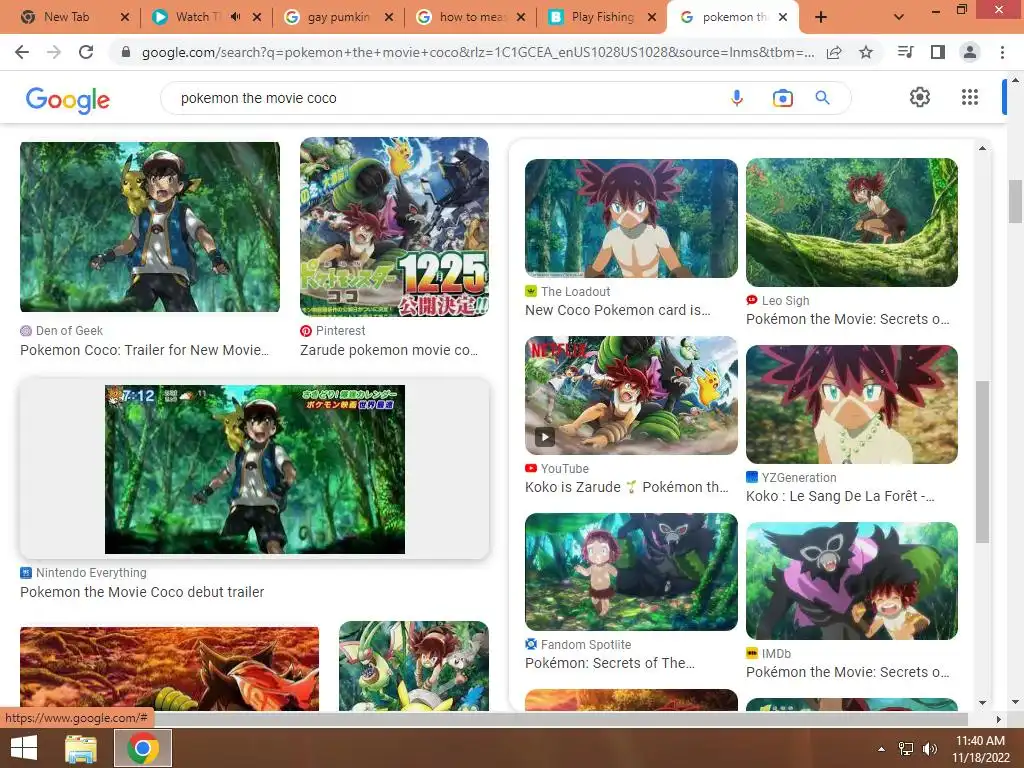The height and width of the screenshot is (768, 1024).
Task: Select the Leo Sigh jungle branch thumbnail
Action: coord(852,223)
